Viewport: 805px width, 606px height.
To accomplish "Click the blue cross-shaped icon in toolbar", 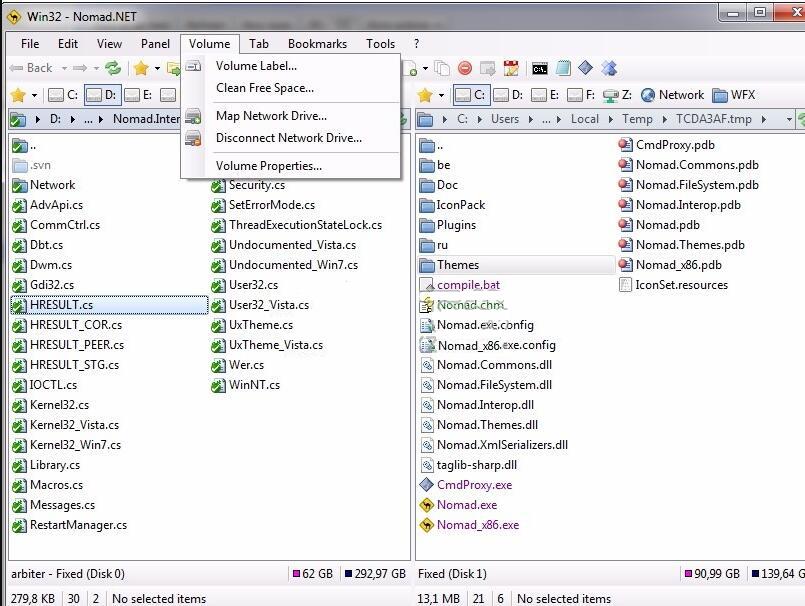I will pos(609,68).
